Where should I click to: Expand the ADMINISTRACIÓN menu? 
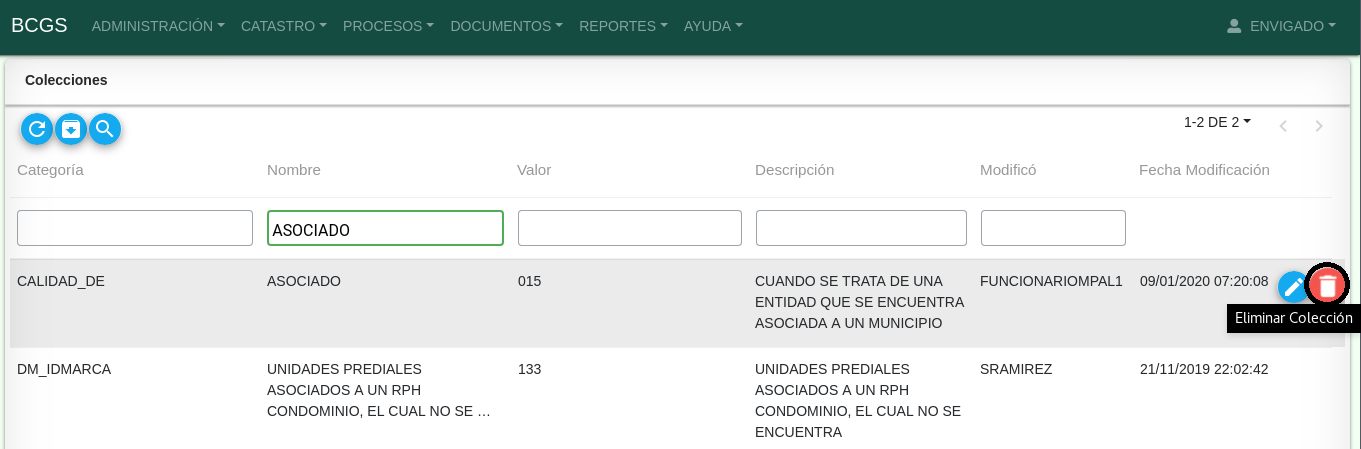(x=158, y=26)
